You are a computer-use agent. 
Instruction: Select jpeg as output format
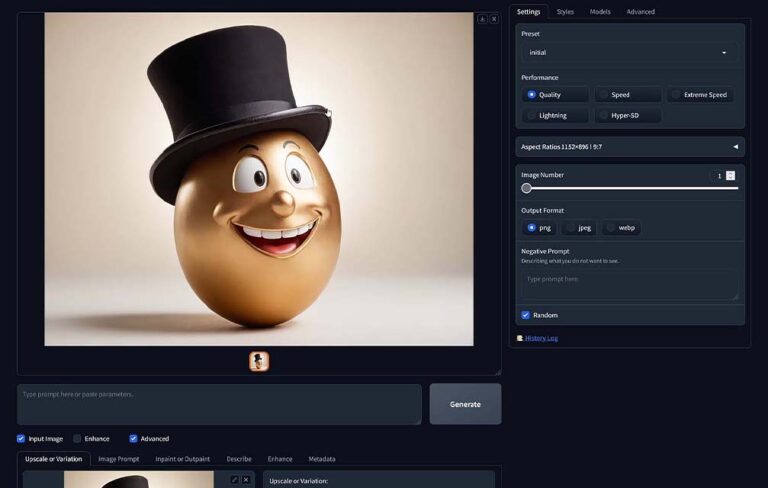(x=578, y=227)
